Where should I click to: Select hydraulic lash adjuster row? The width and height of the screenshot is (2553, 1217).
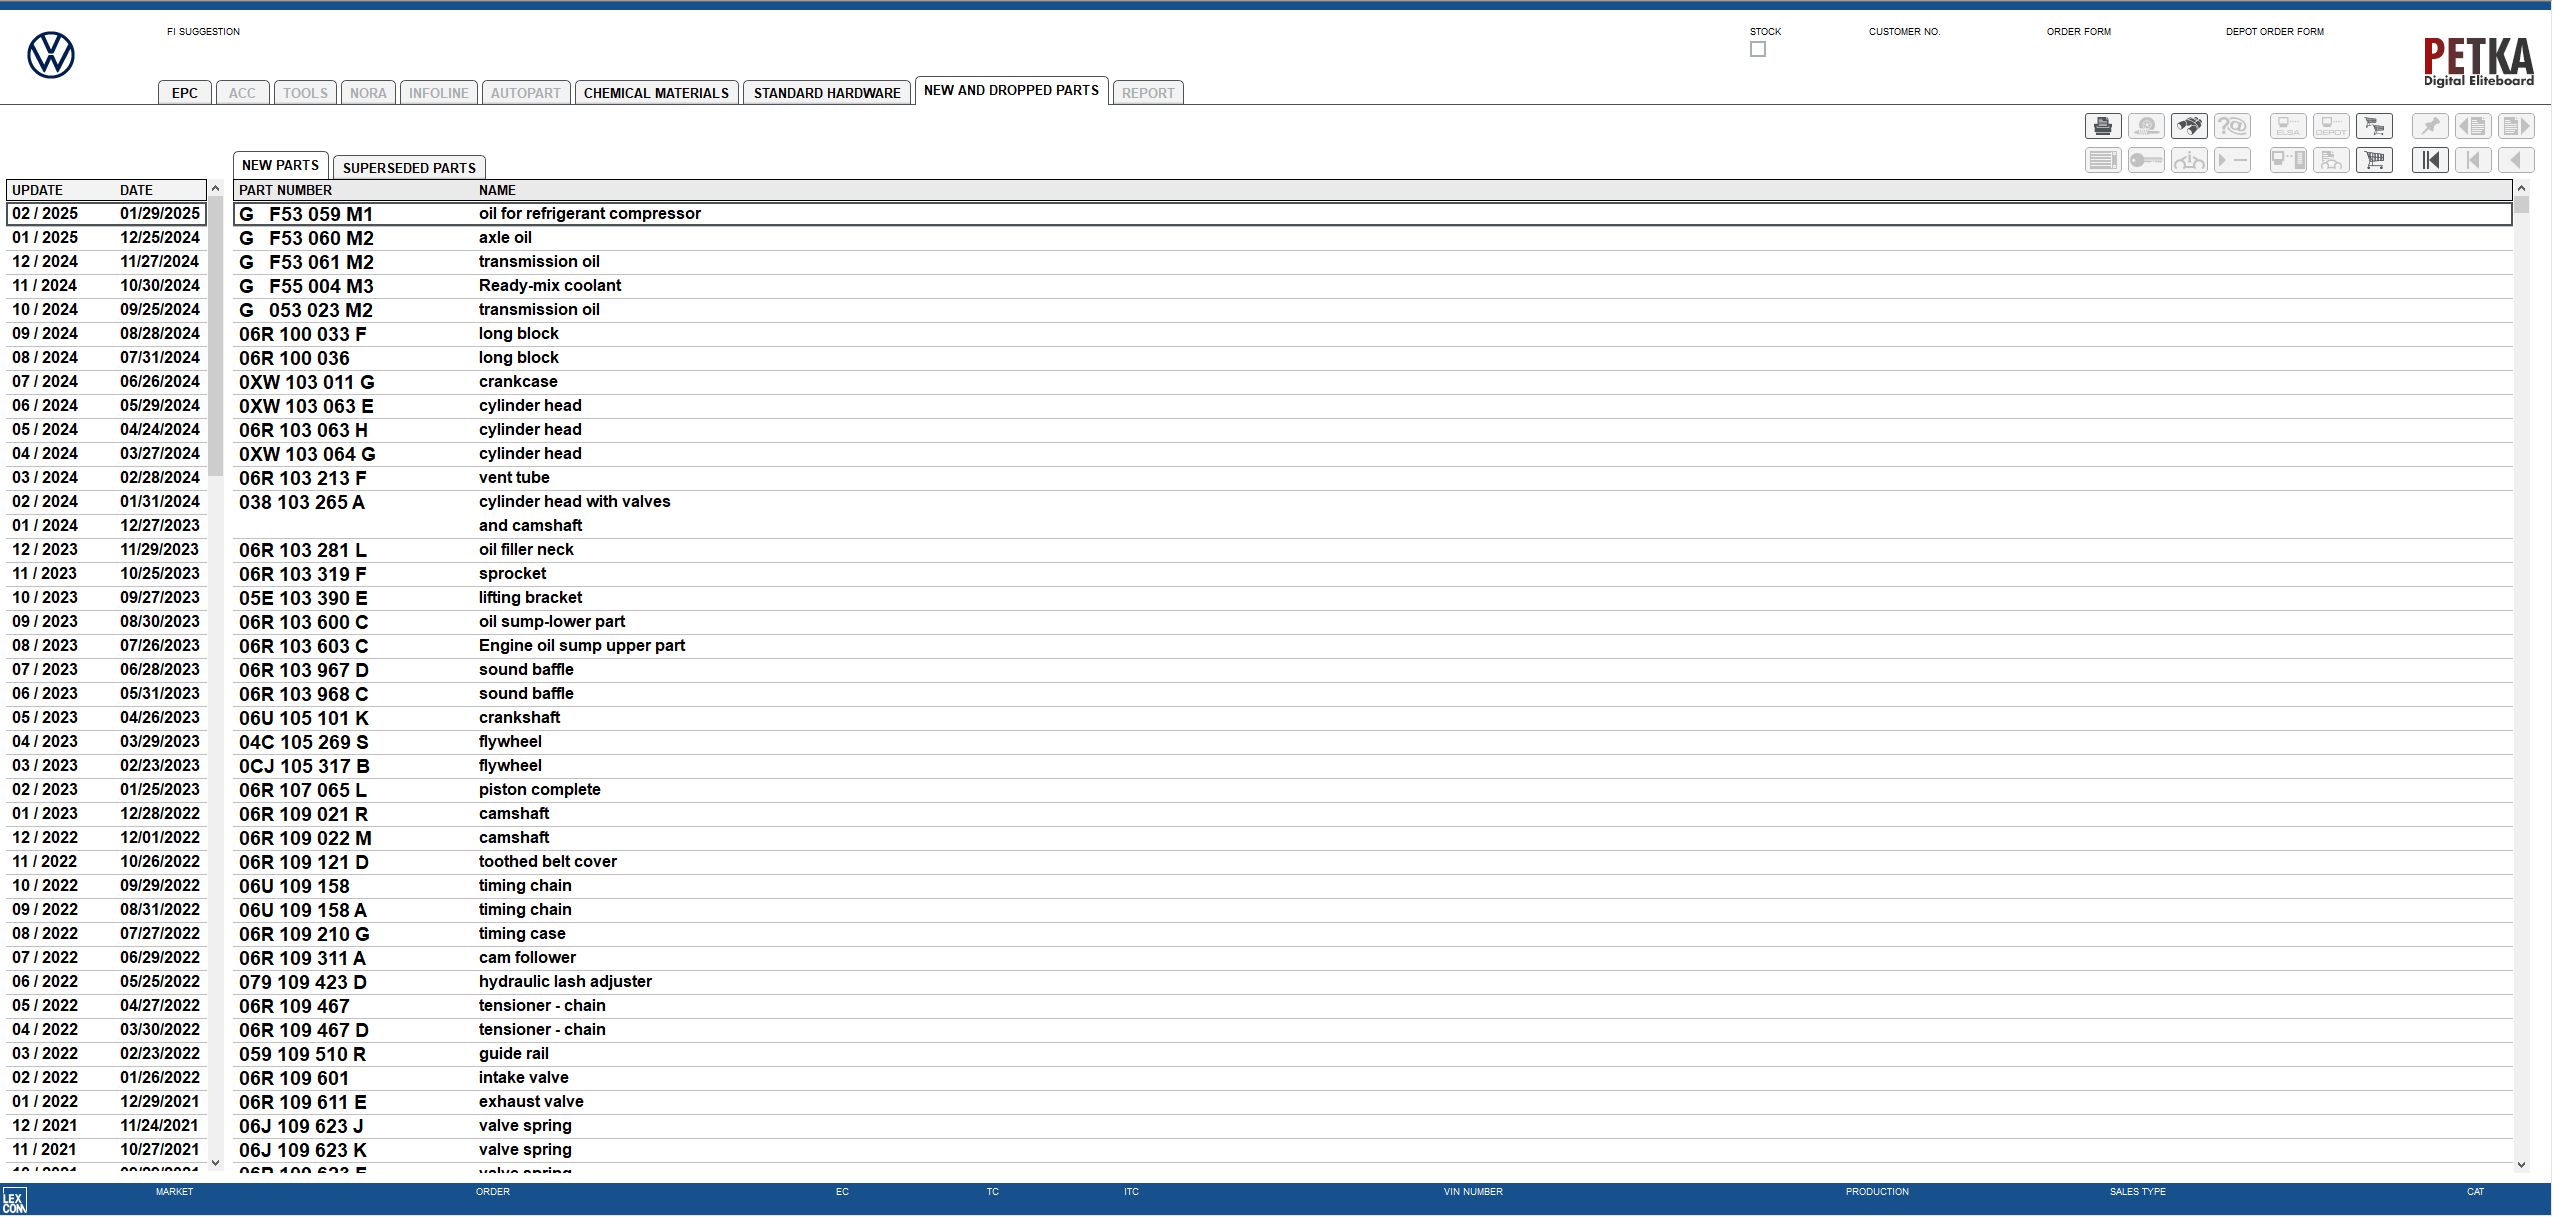[x=1373, y=982]
